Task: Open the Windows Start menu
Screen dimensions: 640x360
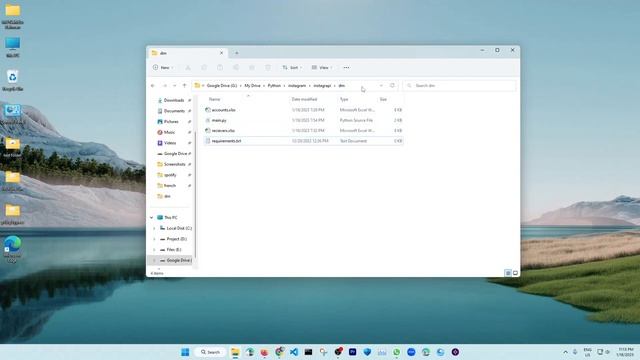Action: 185,352
